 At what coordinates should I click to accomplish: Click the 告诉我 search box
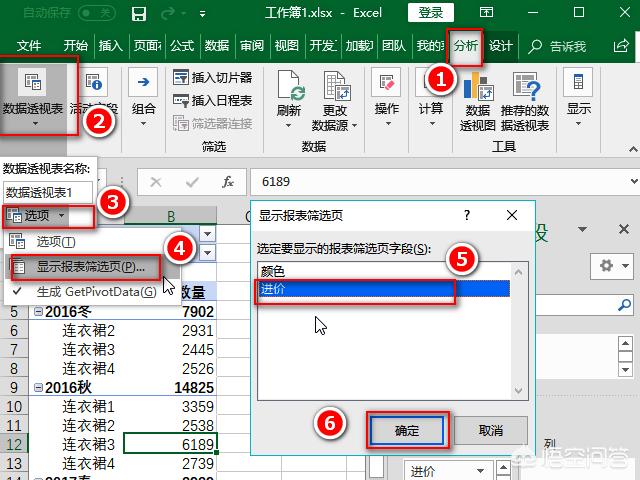click(x=557, y=47)
